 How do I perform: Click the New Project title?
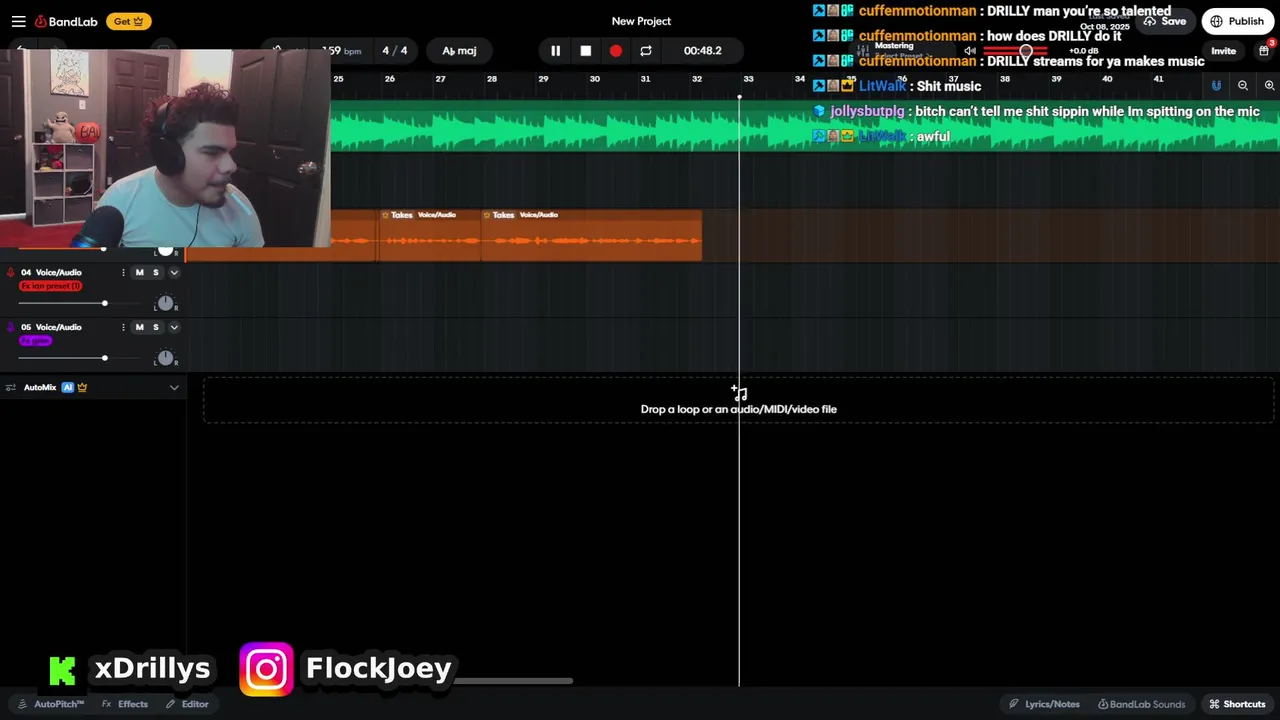tap(641, 21)
